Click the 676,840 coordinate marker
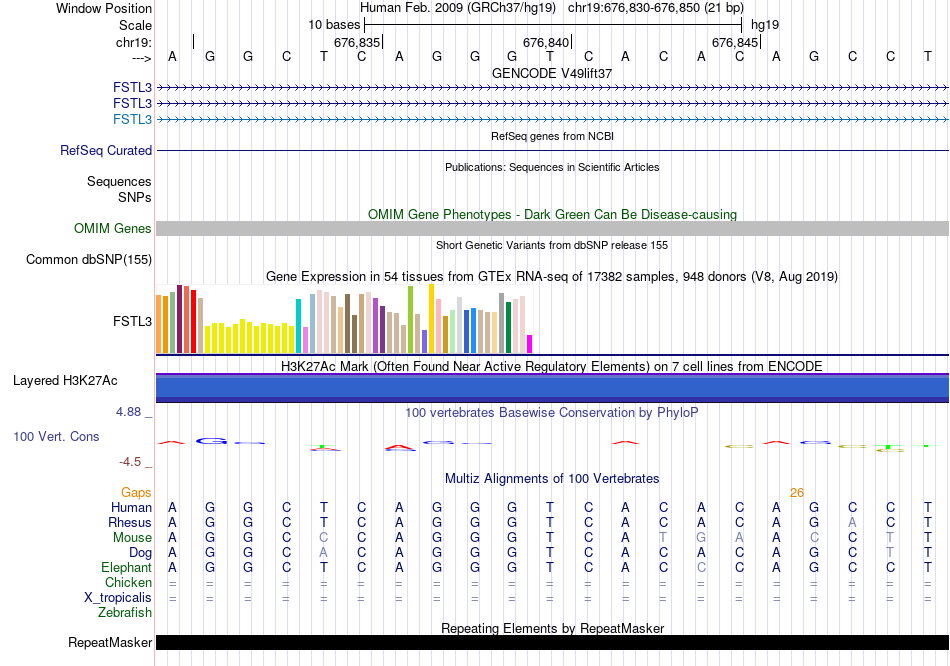 click(546, 42)
